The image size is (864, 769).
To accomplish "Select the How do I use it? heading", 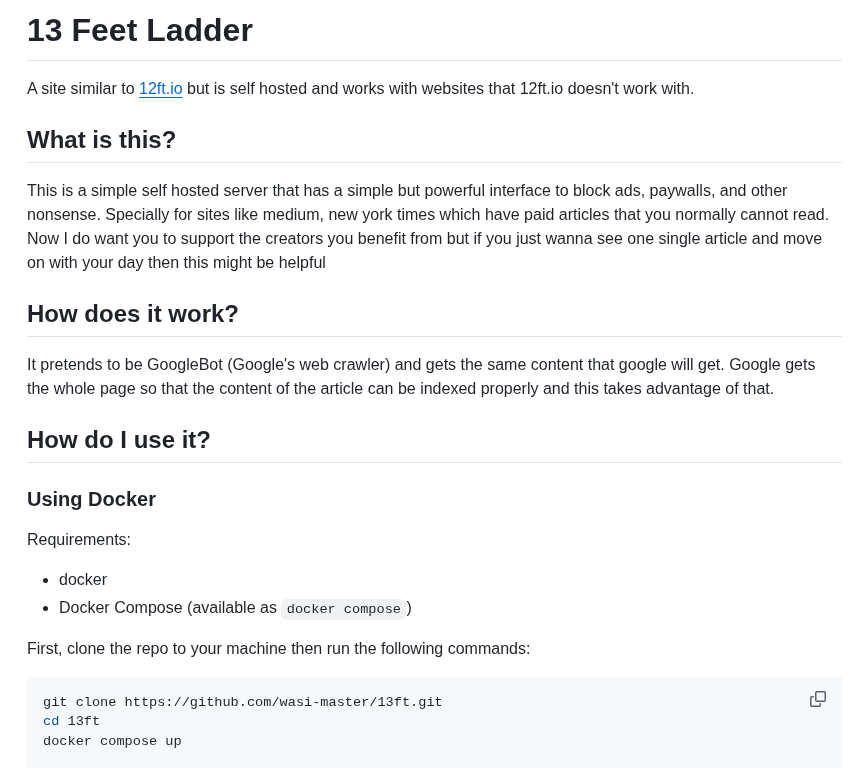I will pyautogui.click(x=118, y=440).
